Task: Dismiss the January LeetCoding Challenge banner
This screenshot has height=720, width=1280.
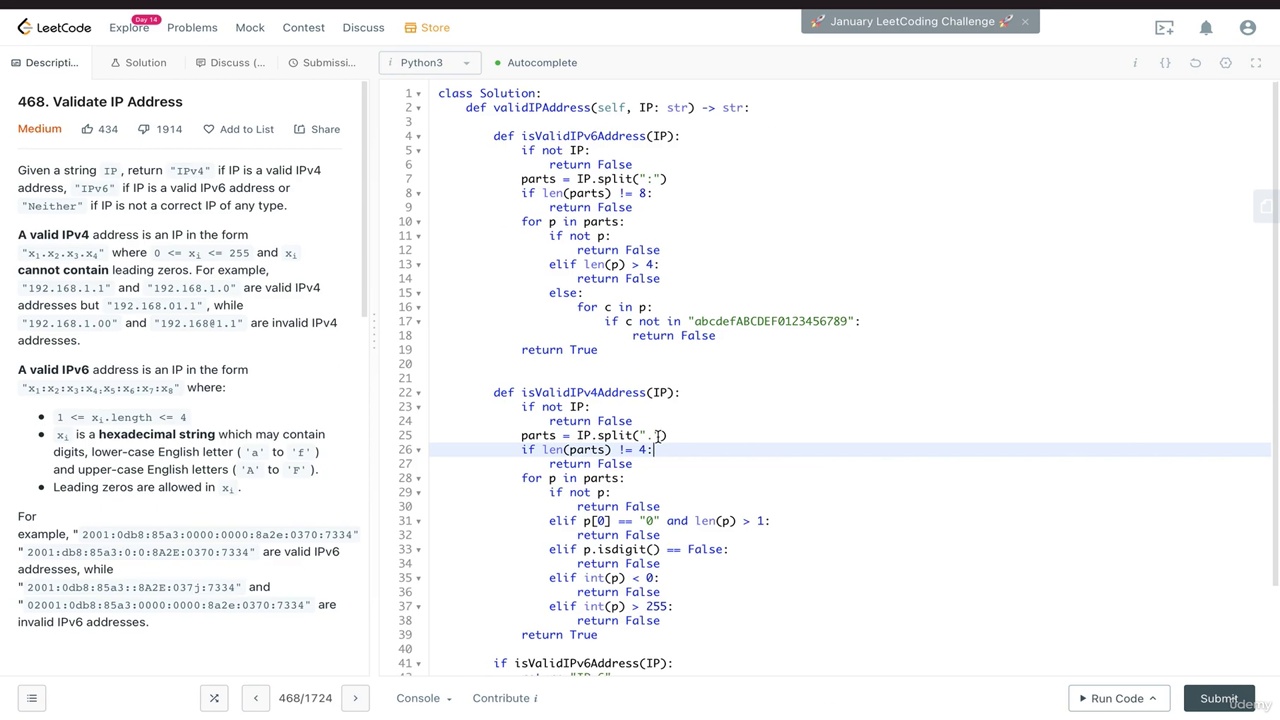Action: click(x=1025, y=21)
